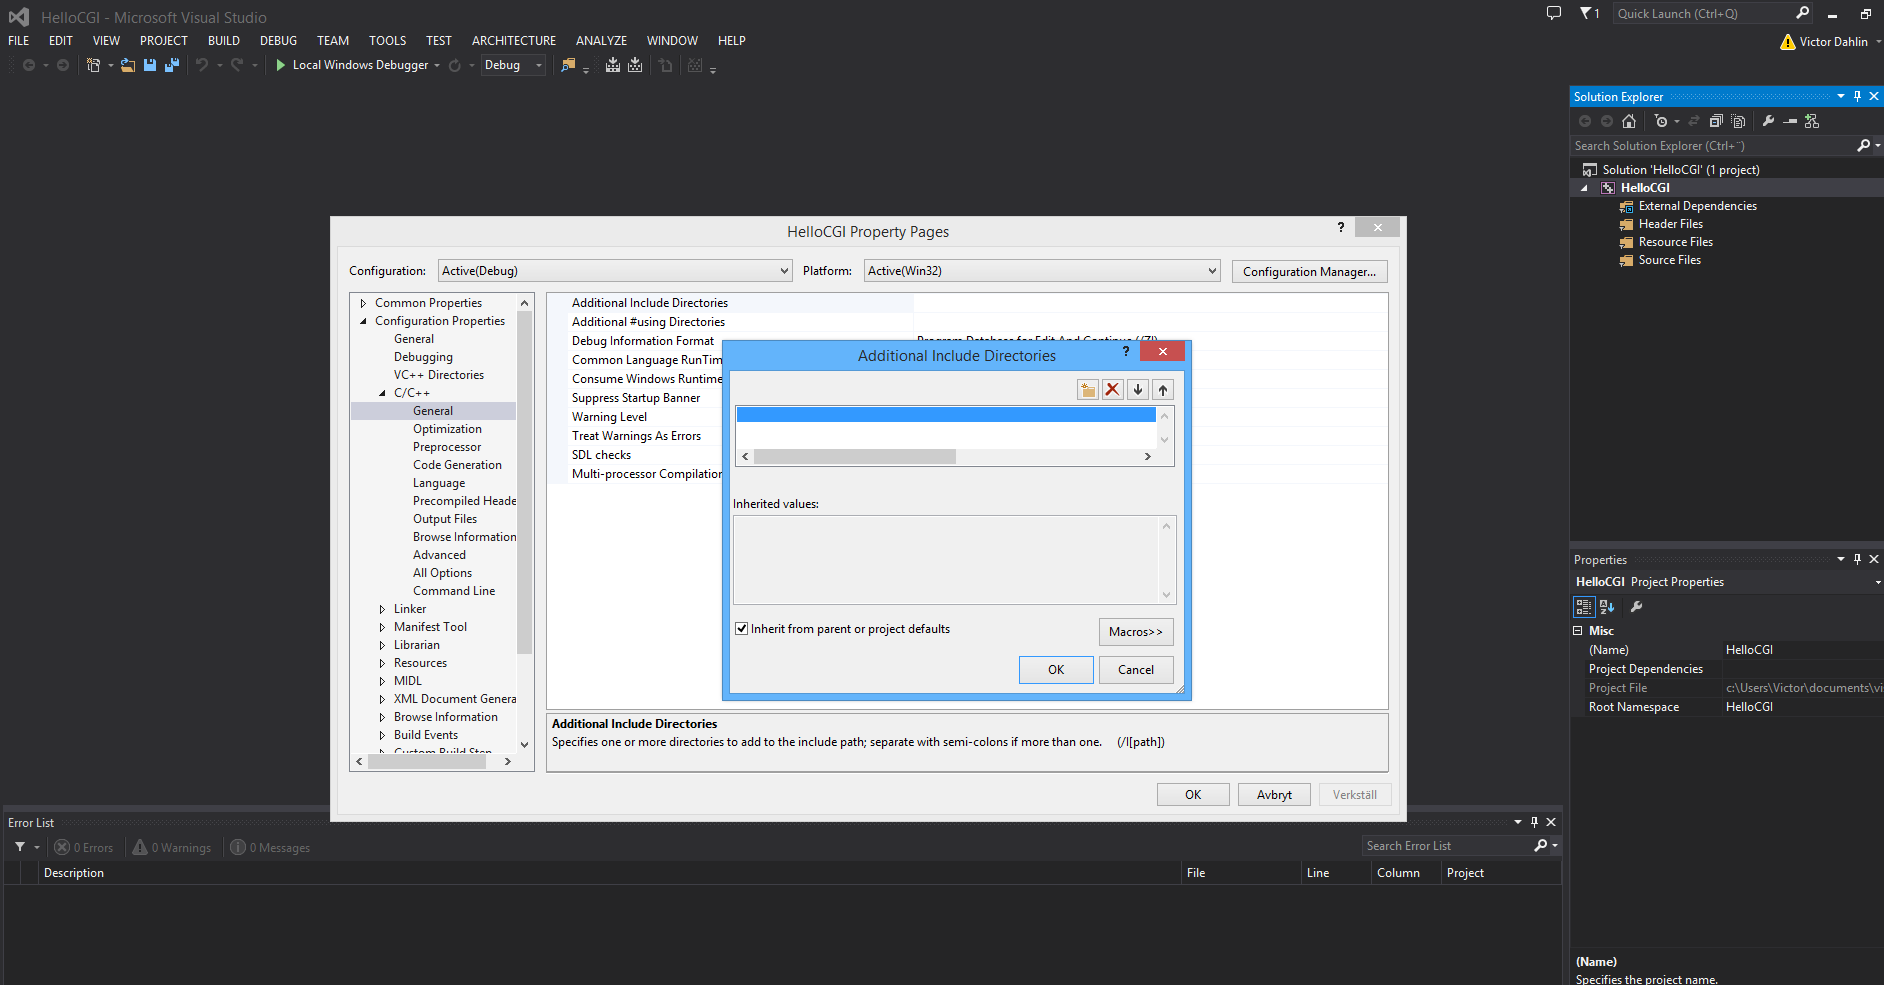
Task: Click the Preview Selected Items icon in Solution Explorer
Action: (x=1790, y=121)
